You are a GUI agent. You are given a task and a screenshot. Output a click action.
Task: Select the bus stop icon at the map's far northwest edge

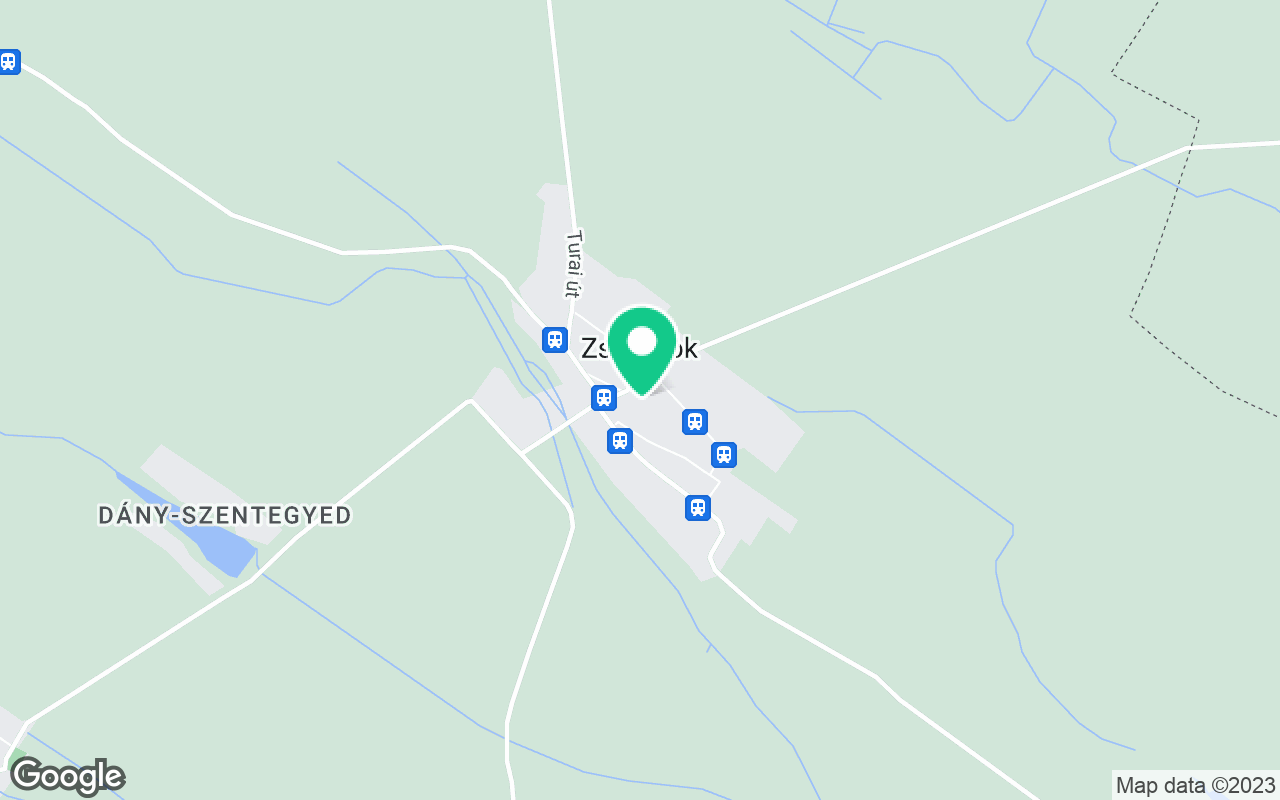pos(8,61)
